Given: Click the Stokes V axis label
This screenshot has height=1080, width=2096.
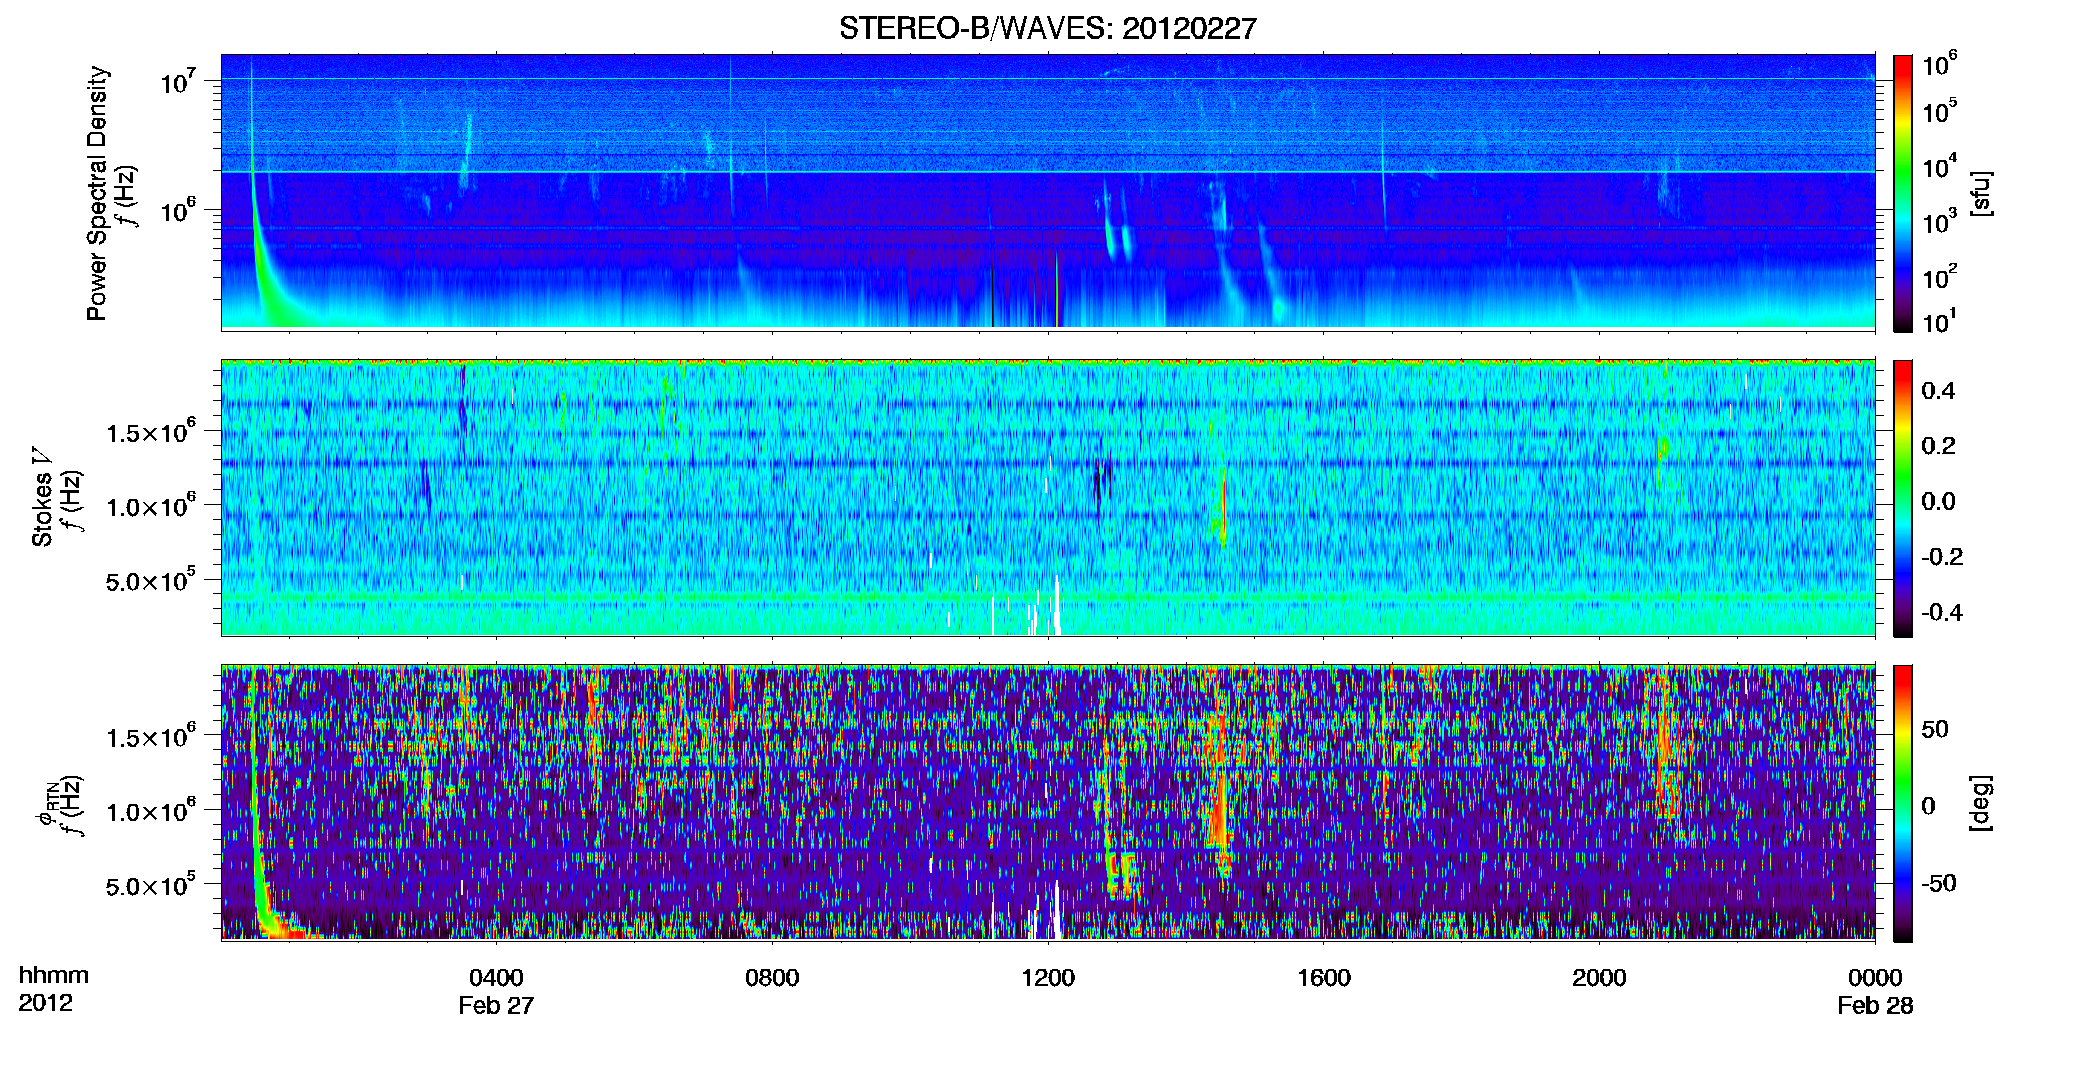Looking at the screenshot, I should click(x=43, y=497).
